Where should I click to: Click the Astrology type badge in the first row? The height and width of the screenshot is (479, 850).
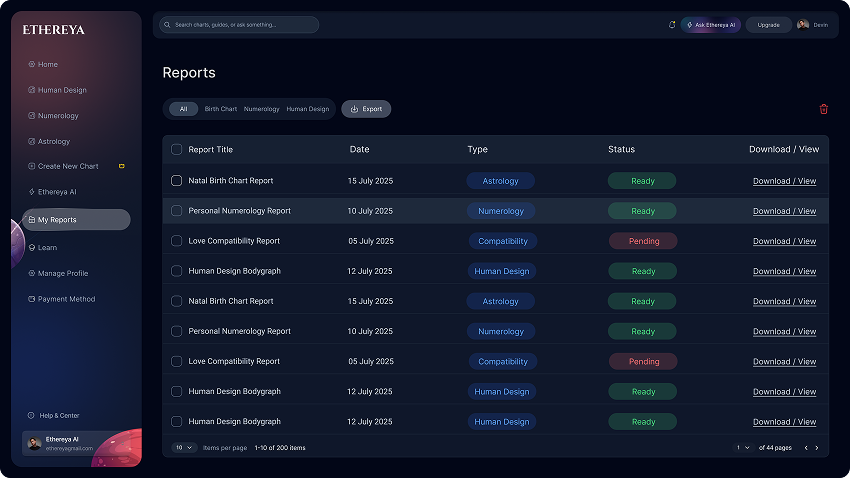(x=500, y=181)
